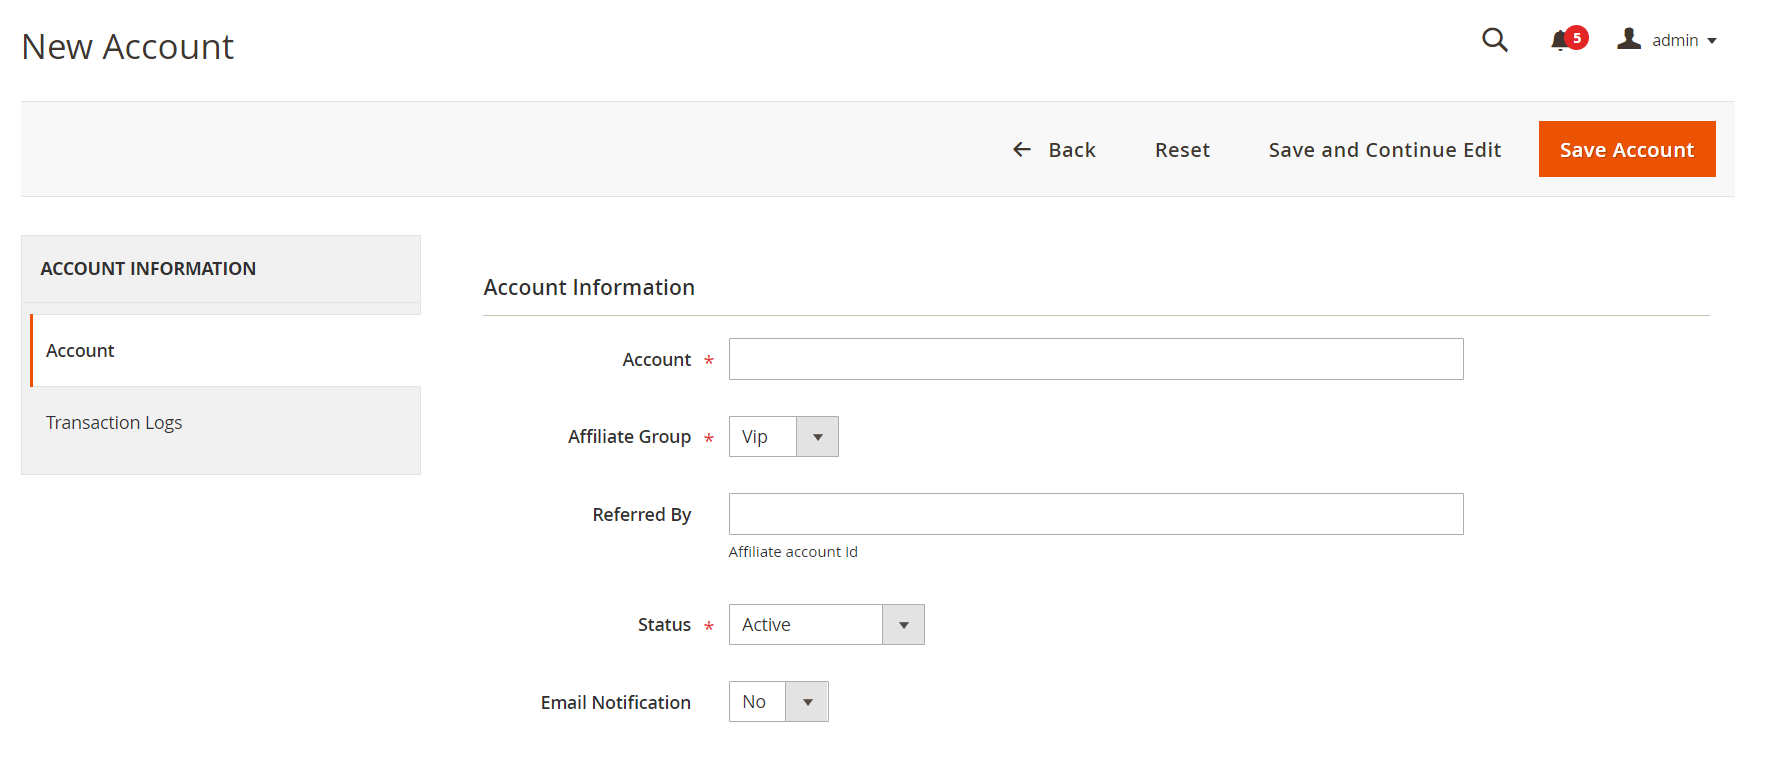Click the Save Account button
The height and width of the screenshot is (762, 1770).
(x=1626, y=150)
